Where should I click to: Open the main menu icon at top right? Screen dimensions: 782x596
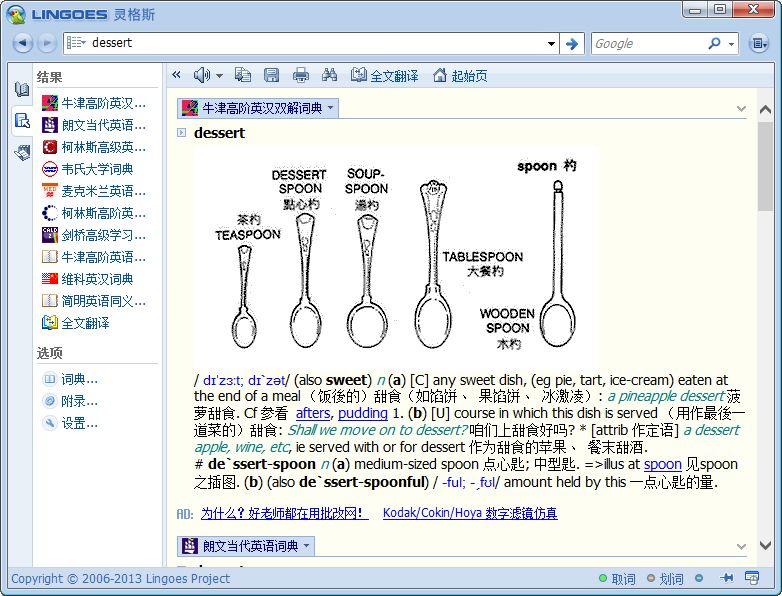click(x=758, y=43)
